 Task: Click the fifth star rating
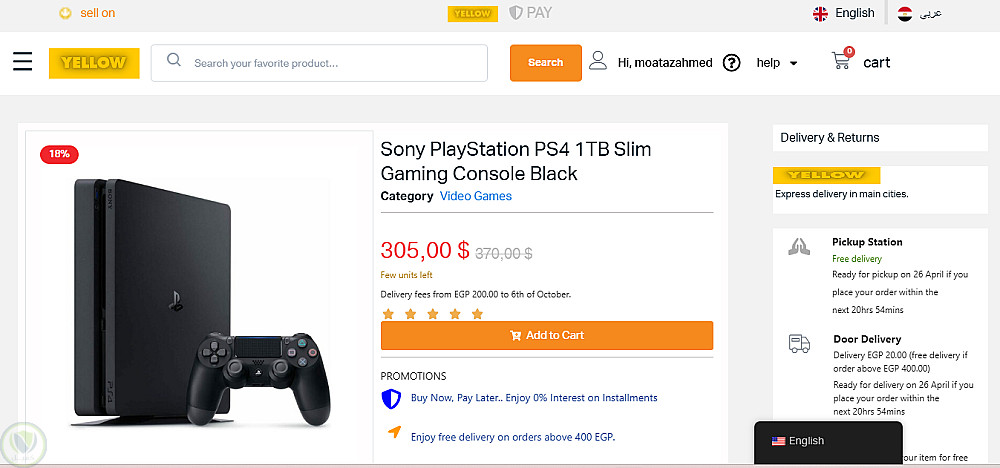pos(477,314)
